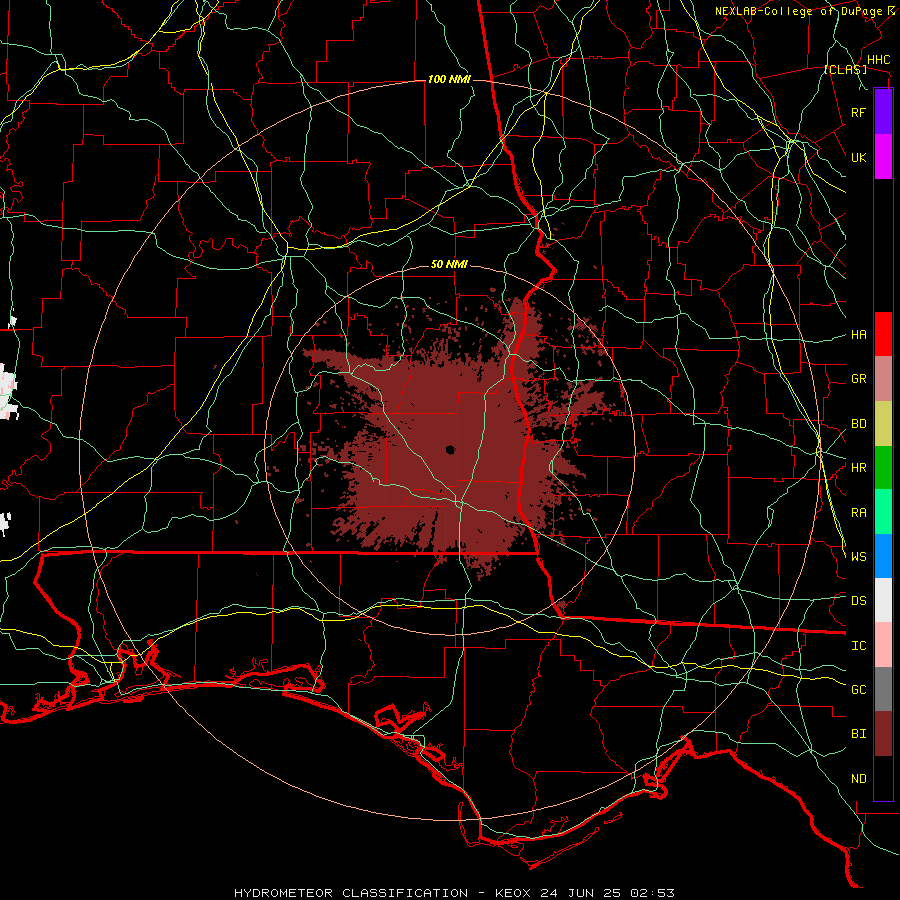The height and width of the screenshot is (900, 900).
Task: Select the GR legend color block
Action: click(883, 379)
